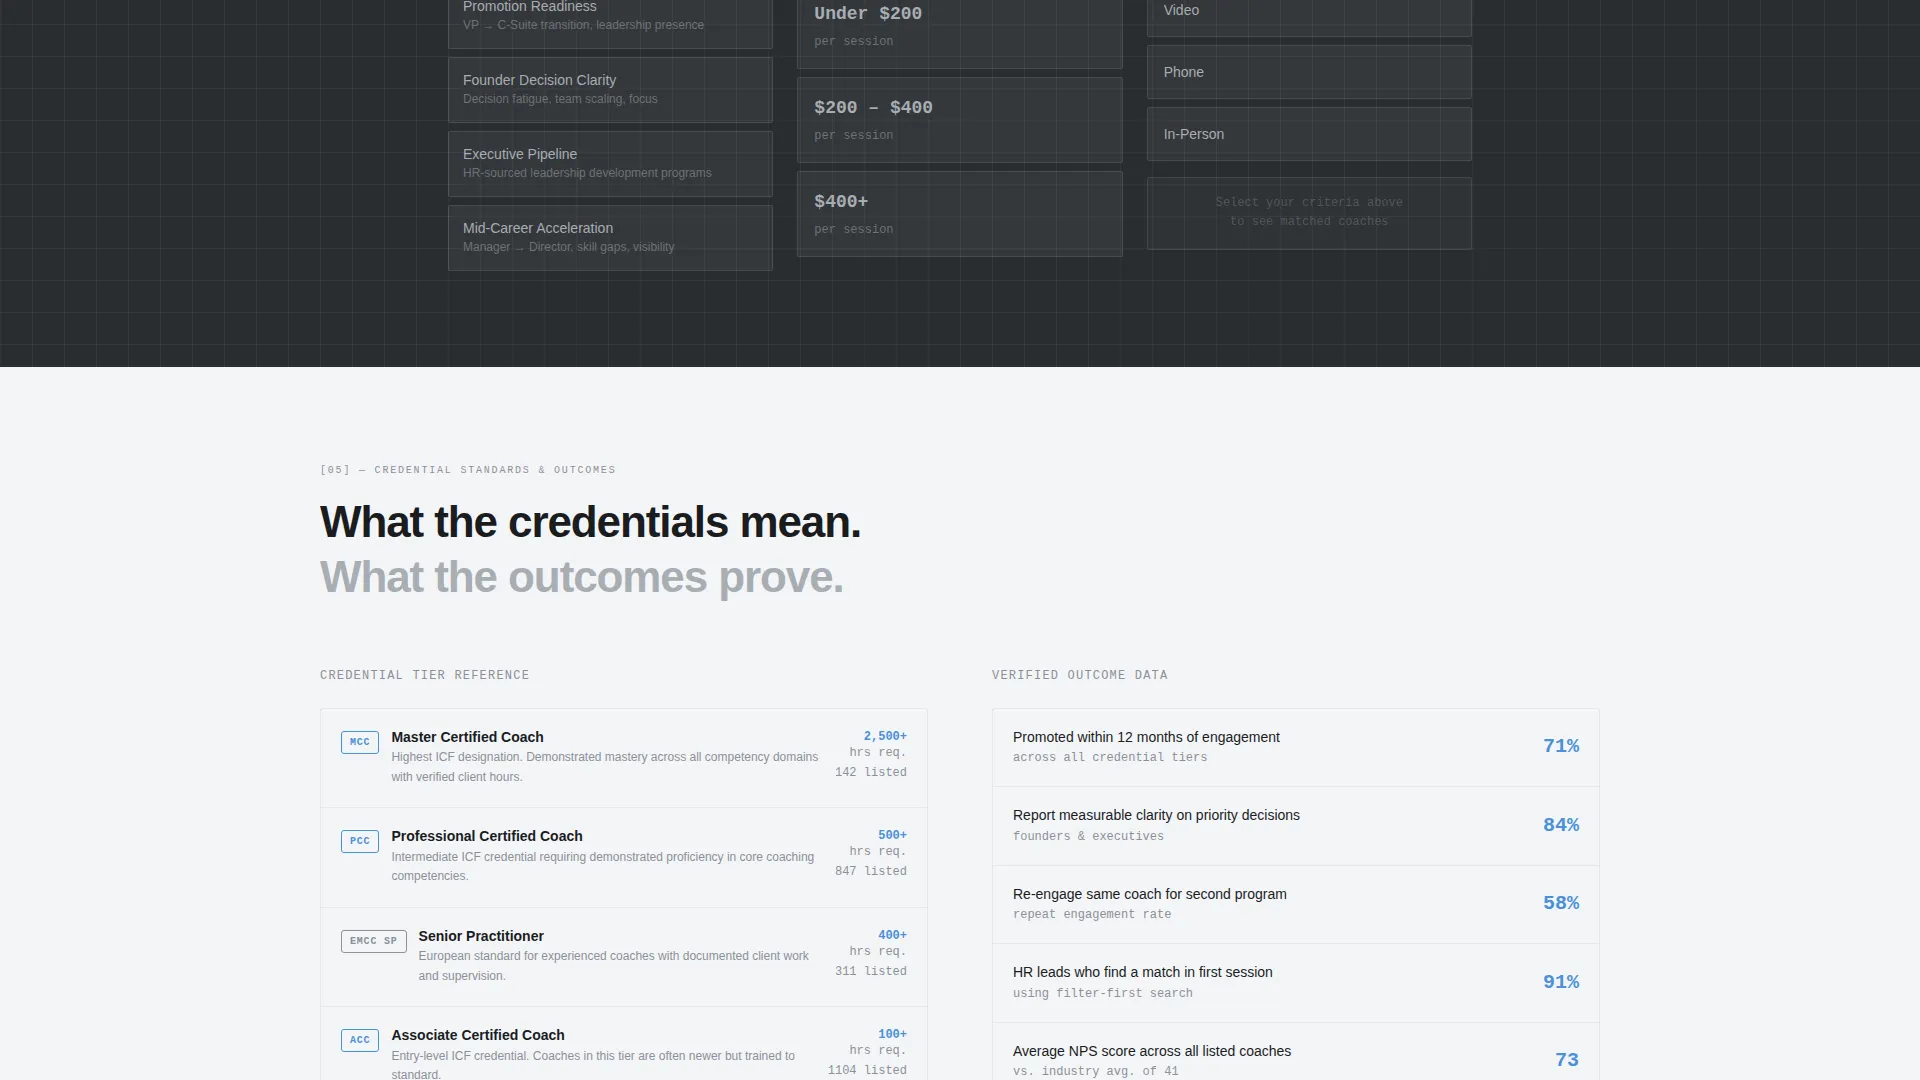Click the [05] Credential Standards & Outcomes label
Image resolution: width=1920 pixels, height=1080 pixels.
tap(468, 469)
